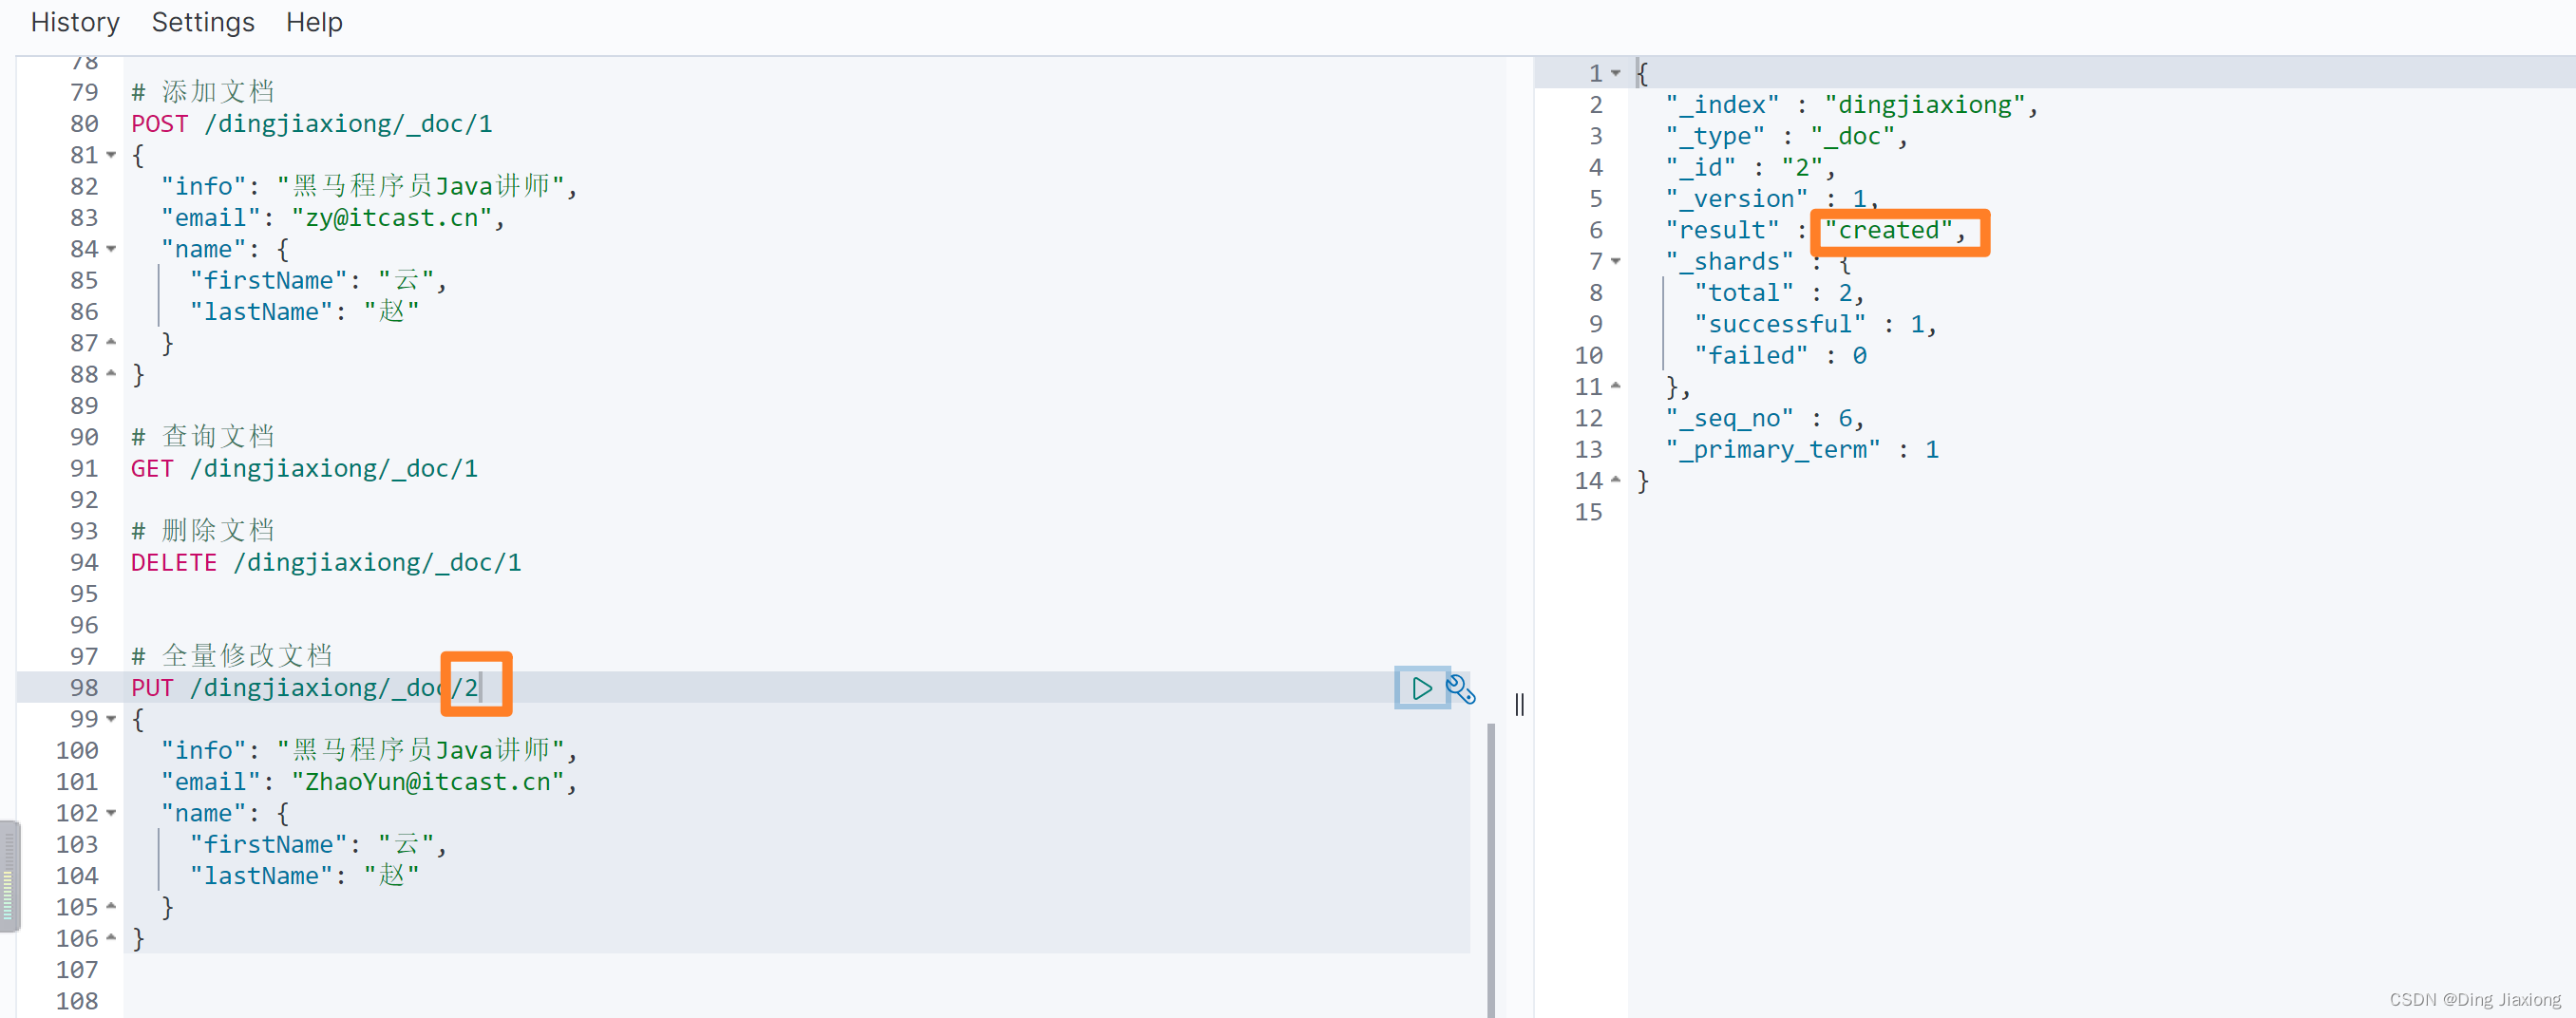Screen dimensions: 2576x1018
Task: Click the "_type" : "_doc" output line
Action: pyautogui.click(x=1785, y=136)
